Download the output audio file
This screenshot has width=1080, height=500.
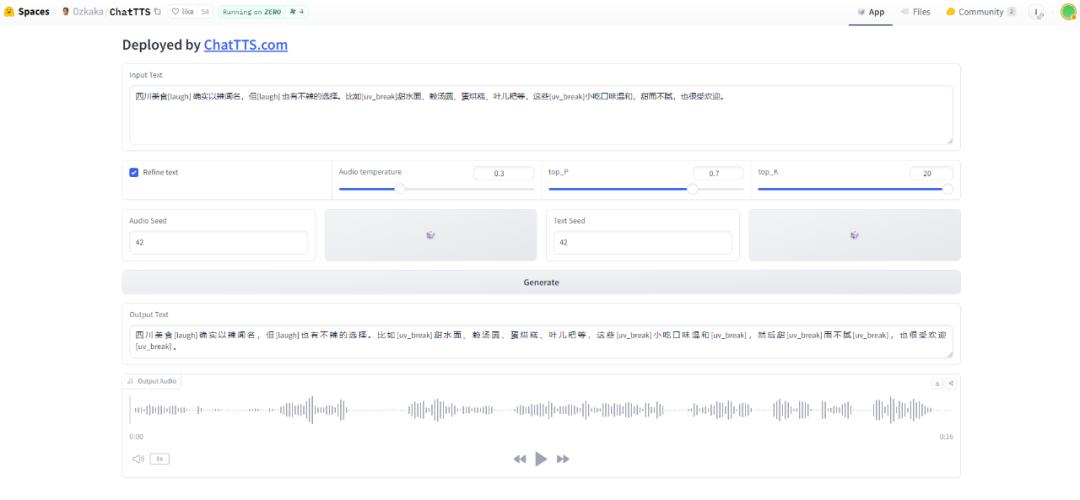(x=937, y=383)
